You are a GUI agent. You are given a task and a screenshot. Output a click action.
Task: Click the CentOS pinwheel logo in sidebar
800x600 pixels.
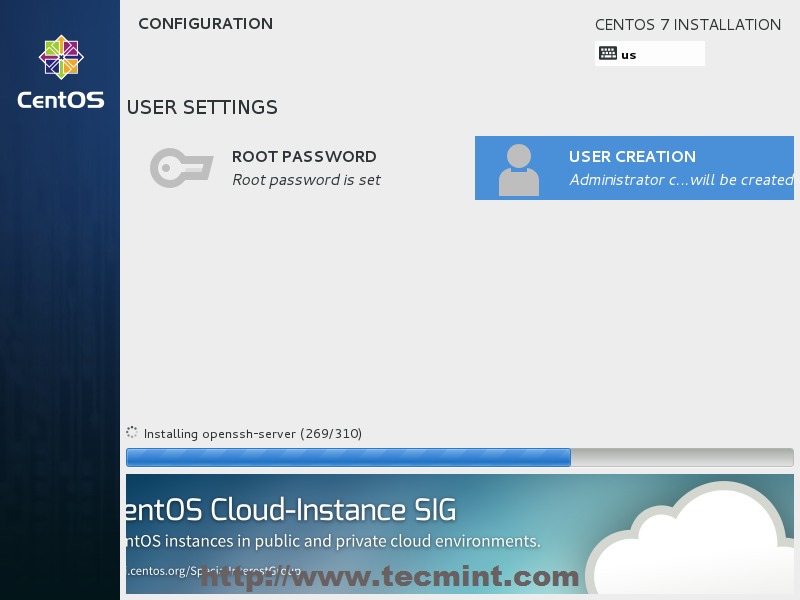pyautogui.click(x=61, y=58)
